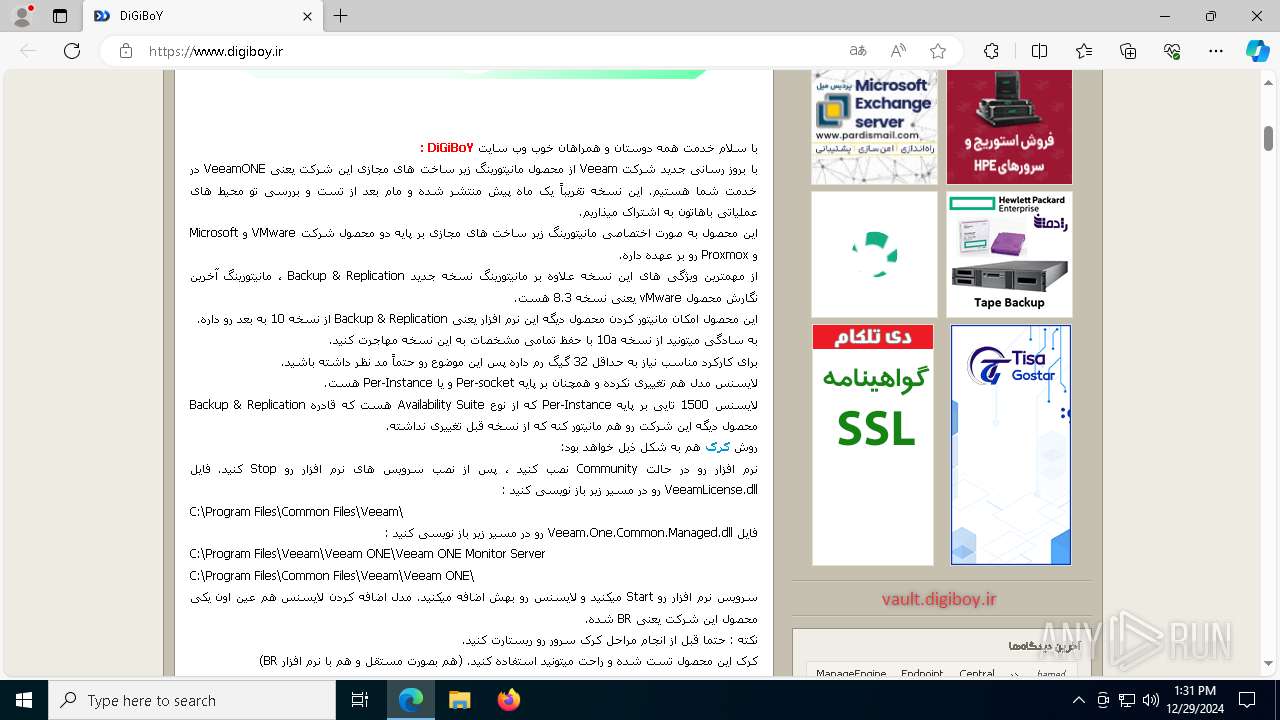Viewport: 1280px width, 720px height.
Task: Open the Tape Backup ad banner
Action: pos(1009,254)
